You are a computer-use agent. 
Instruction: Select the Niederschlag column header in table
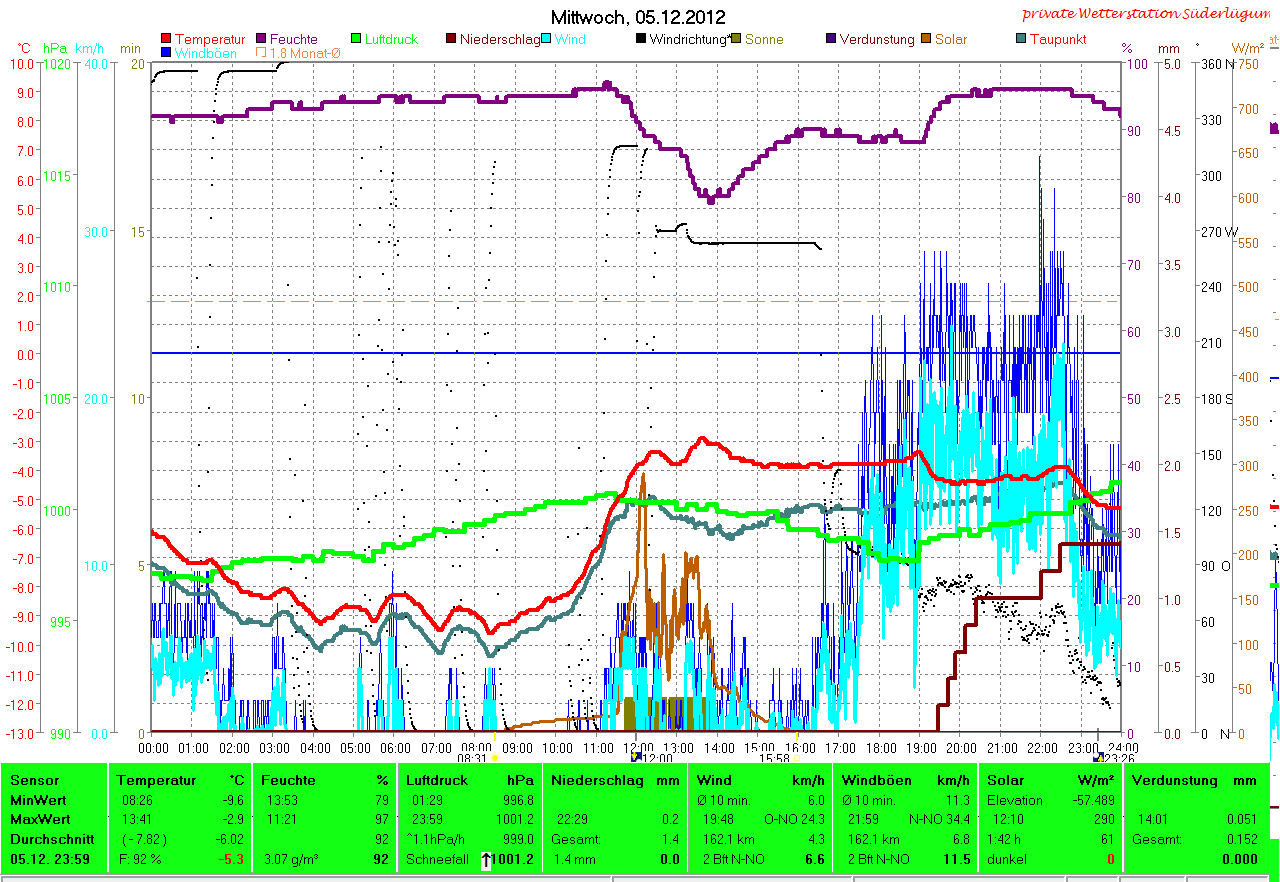tap(595, 780)
